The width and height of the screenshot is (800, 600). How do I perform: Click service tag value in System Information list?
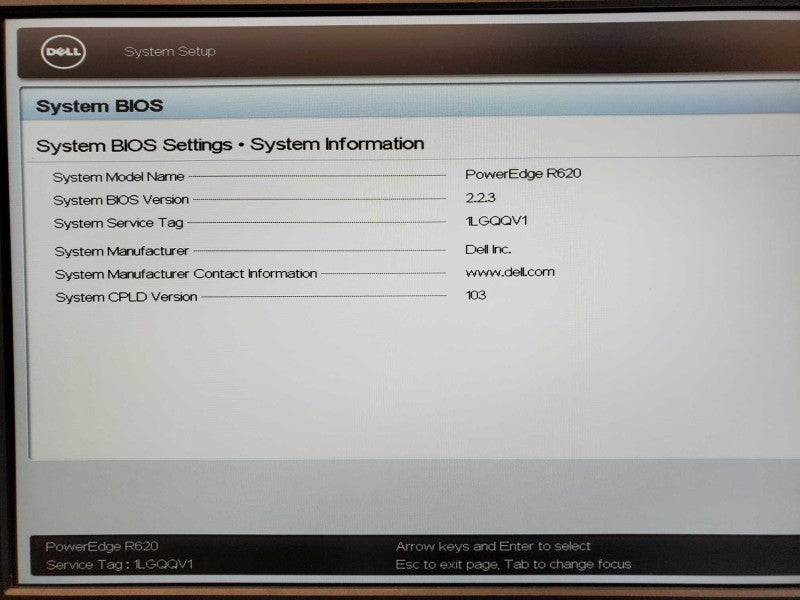496,221
